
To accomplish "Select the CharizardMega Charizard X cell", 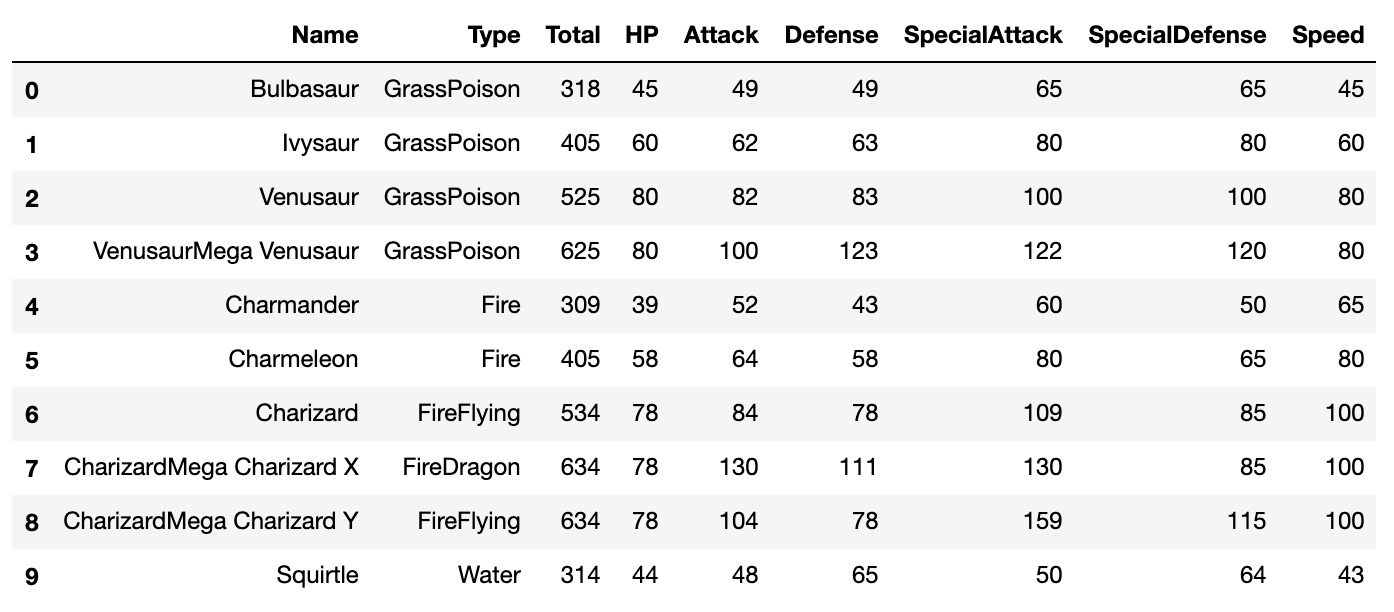I will coord(211,467).
